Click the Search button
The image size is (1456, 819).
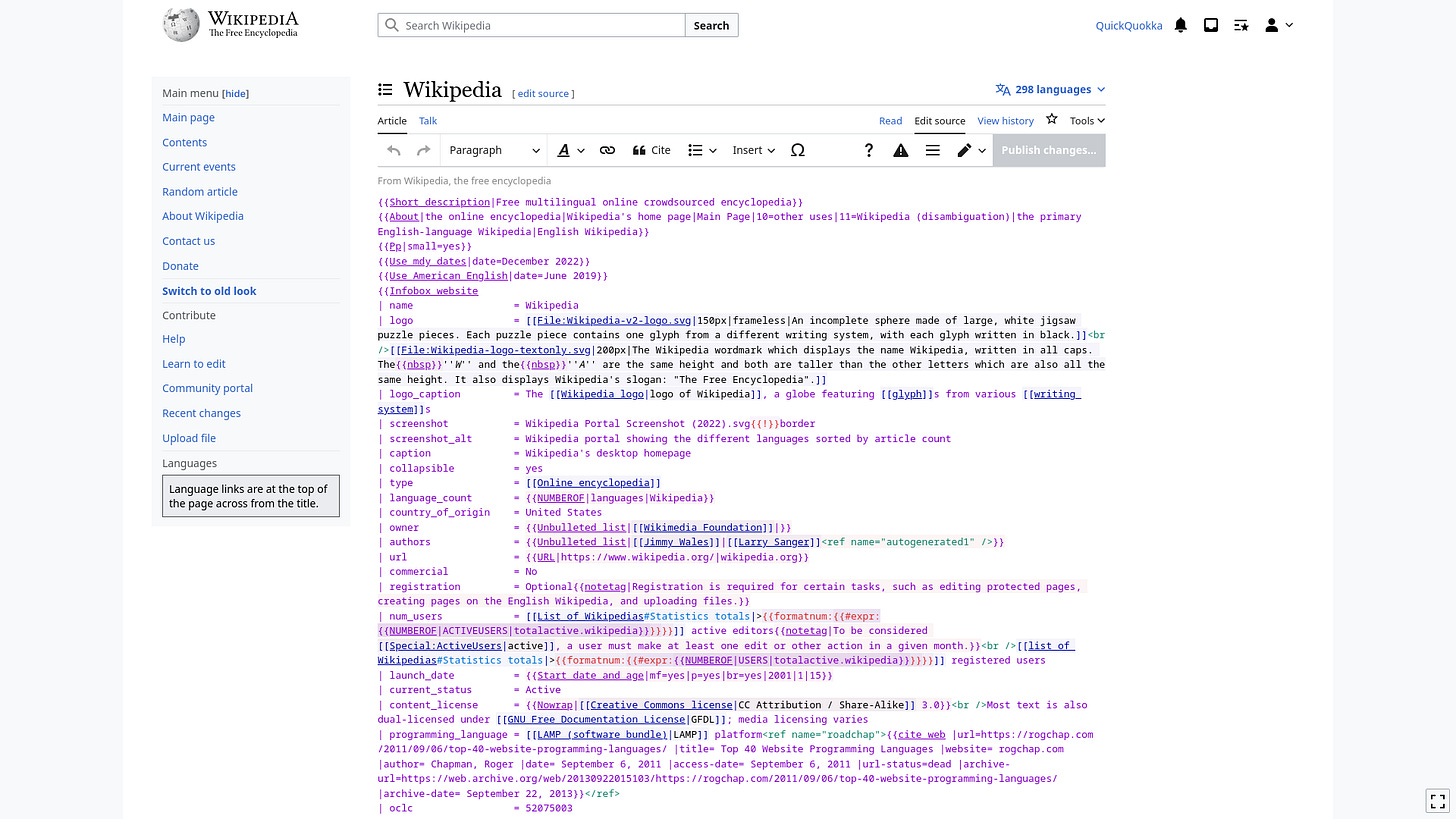711,25
